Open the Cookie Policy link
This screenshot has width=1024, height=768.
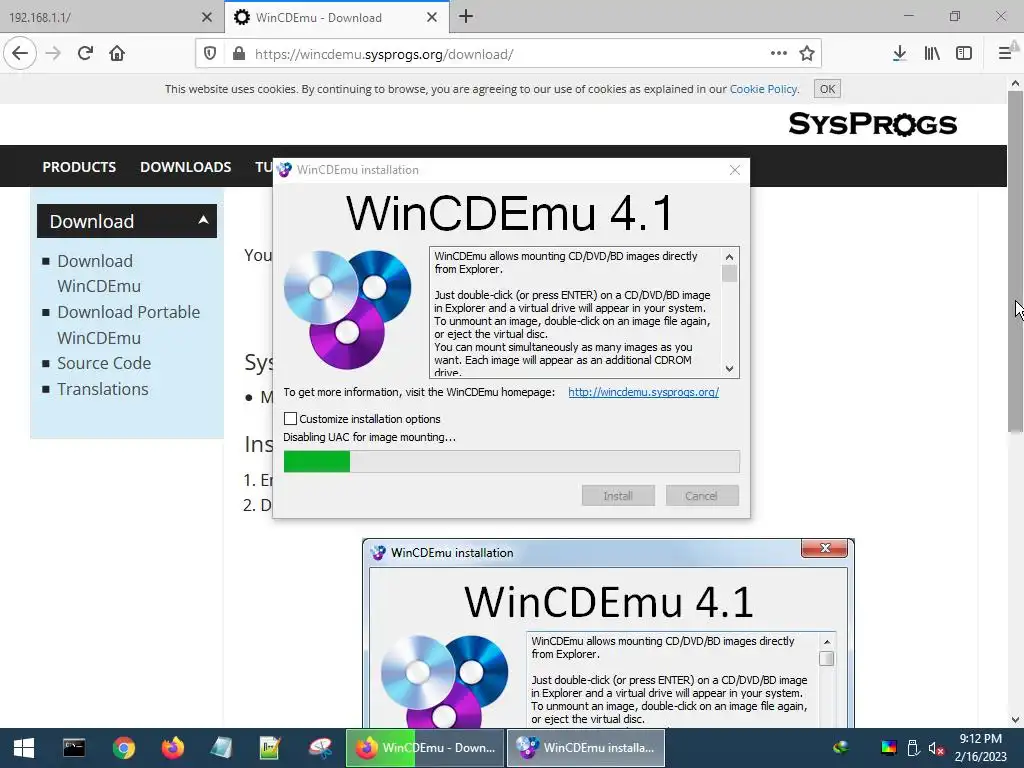(763, 89)
